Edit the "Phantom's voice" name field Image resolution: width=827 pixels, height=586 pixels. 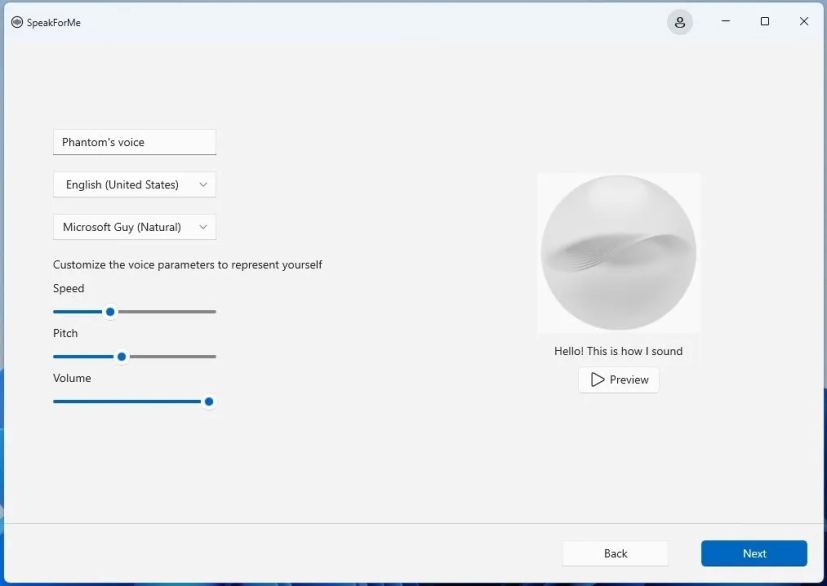coord(134,142)
